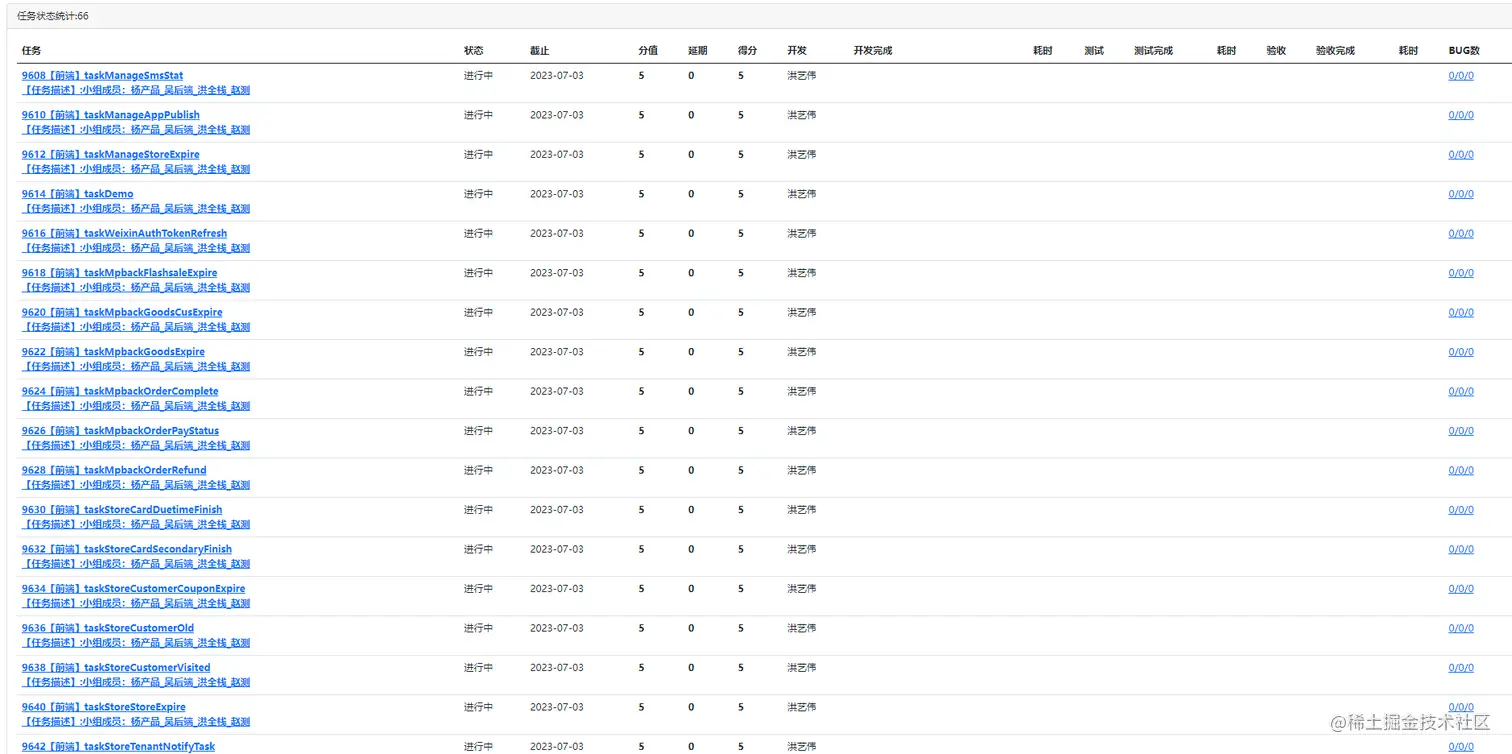Image resolution: width=1512 pixels, height=754 pixels.
Task: Click the 进行中 status in taskManageSmsStat row
Action: click(478, 76)
